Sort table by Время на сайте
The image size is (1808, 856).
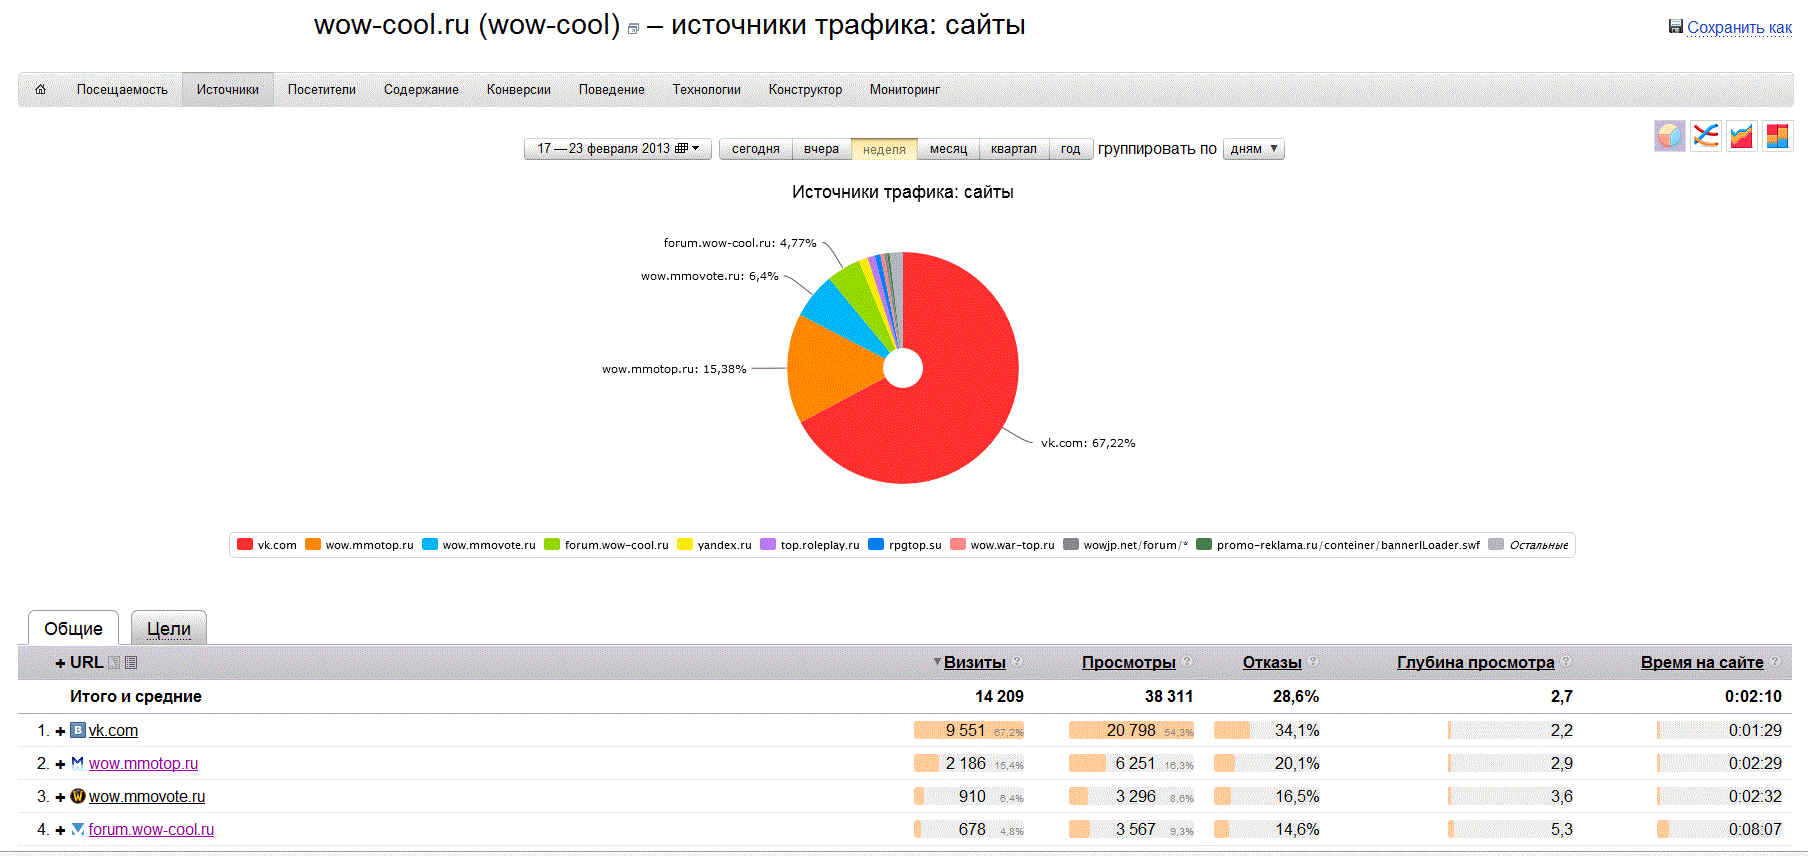pyautogui.click(x=1702, y=662)
